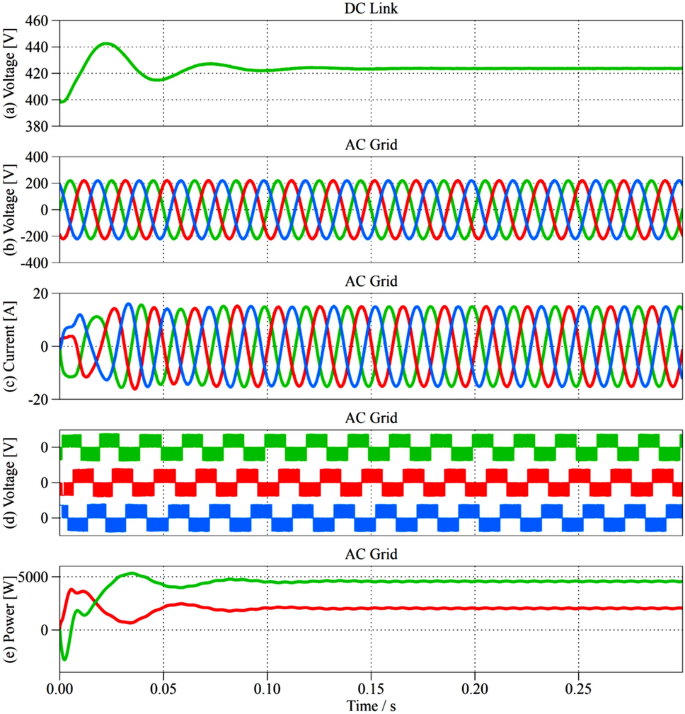Select the "AC Grid" title above plot (b)
Image resolution: width=685 pixels, height=714 pixels.
pos(371,145)
